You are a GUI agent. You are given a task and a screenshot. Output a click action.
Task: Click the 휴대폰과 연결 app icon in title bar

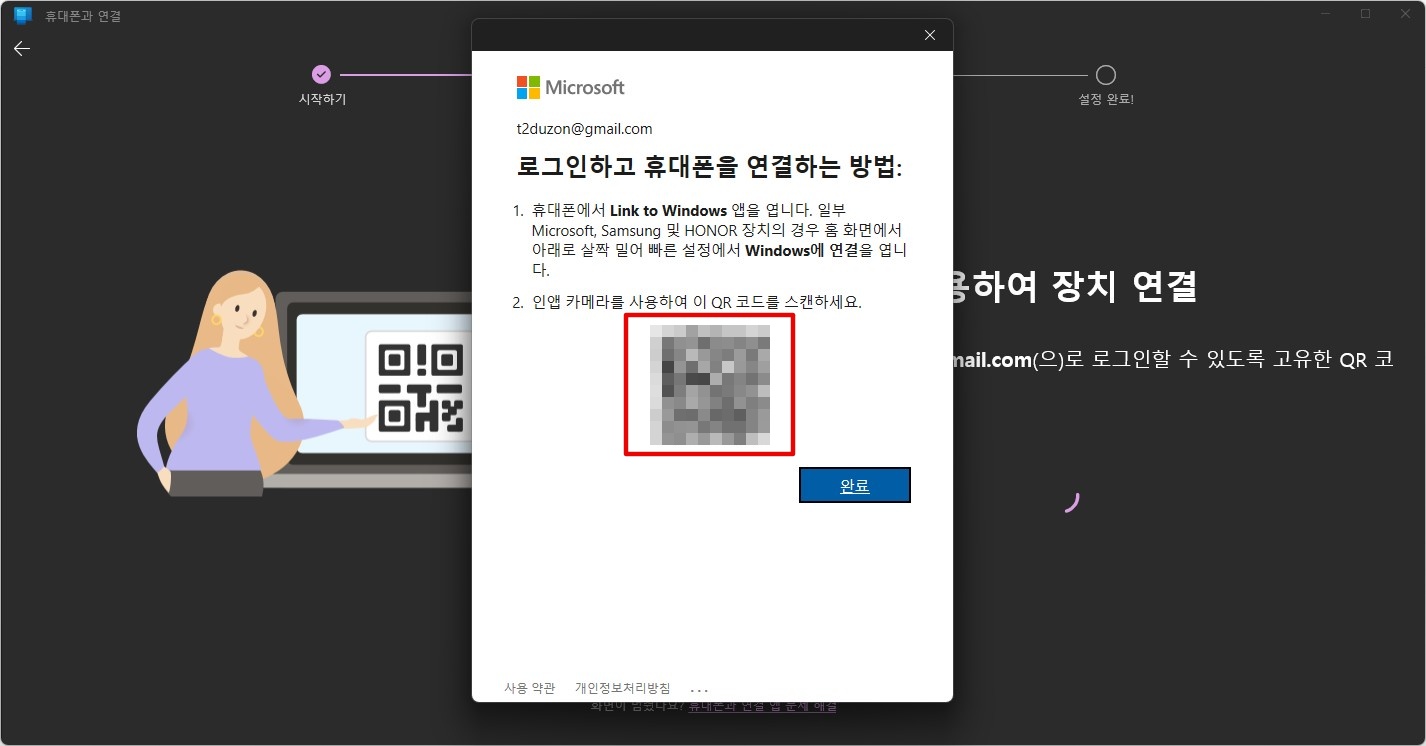(22, 15)
